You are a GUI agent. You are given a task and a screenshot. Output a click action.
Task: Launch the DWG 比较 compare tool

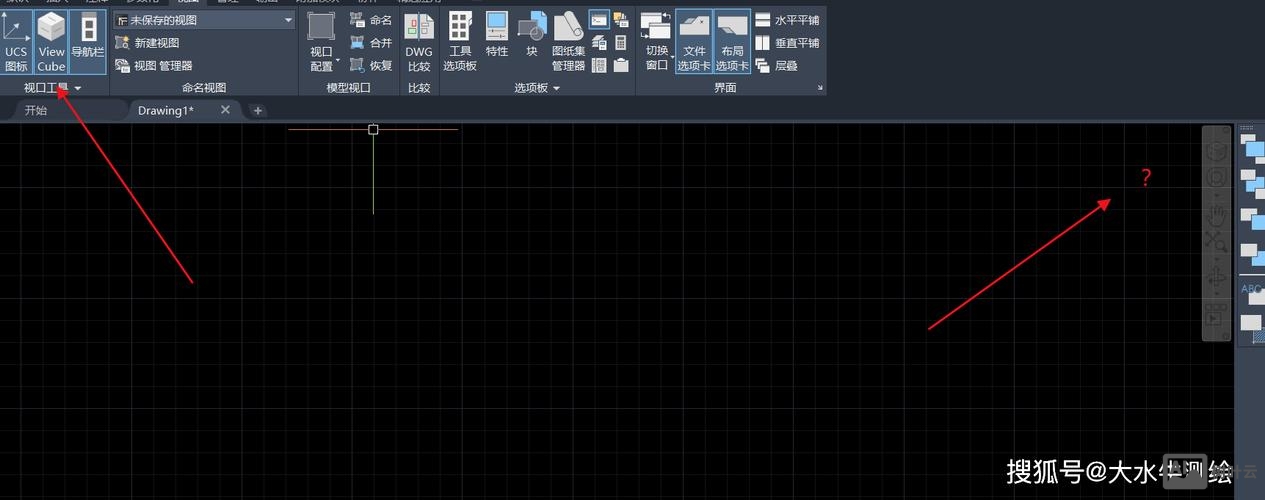click(x=419, y=42)
